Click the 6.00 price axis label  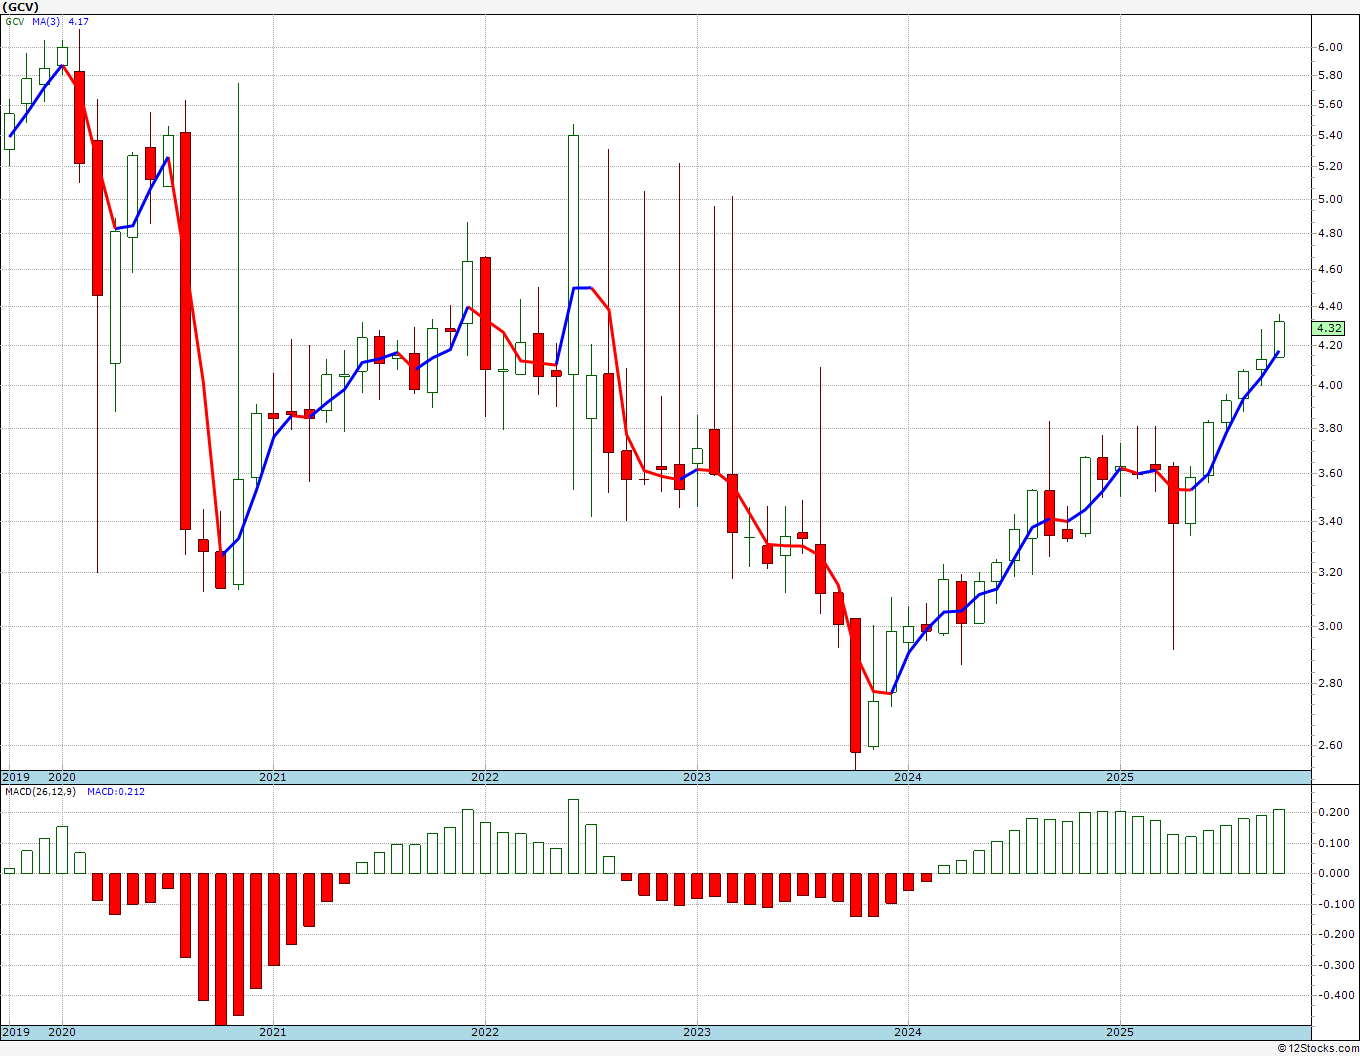[x=1329, y=47]
